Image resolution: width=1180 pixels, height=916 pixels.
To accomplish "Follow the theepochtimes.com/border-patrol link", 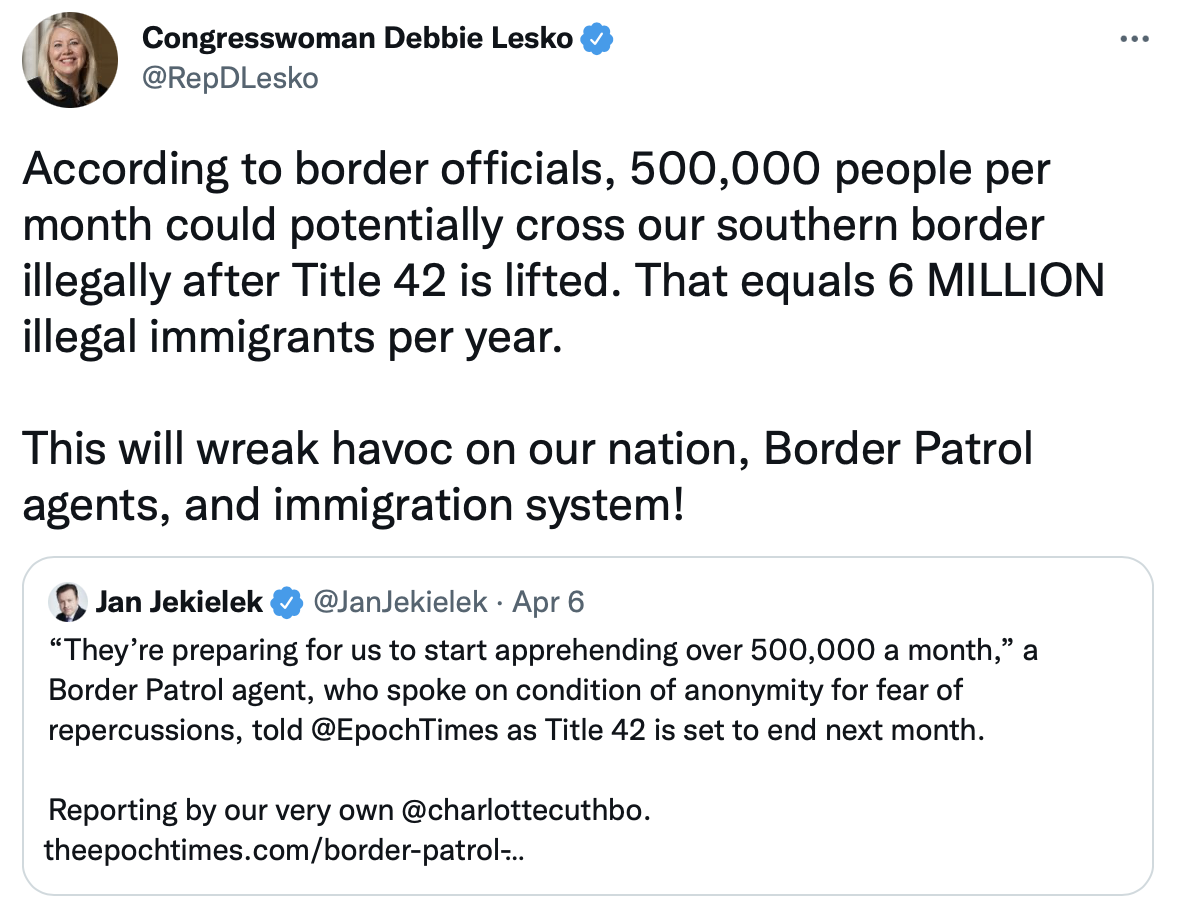I will [286, 851].
